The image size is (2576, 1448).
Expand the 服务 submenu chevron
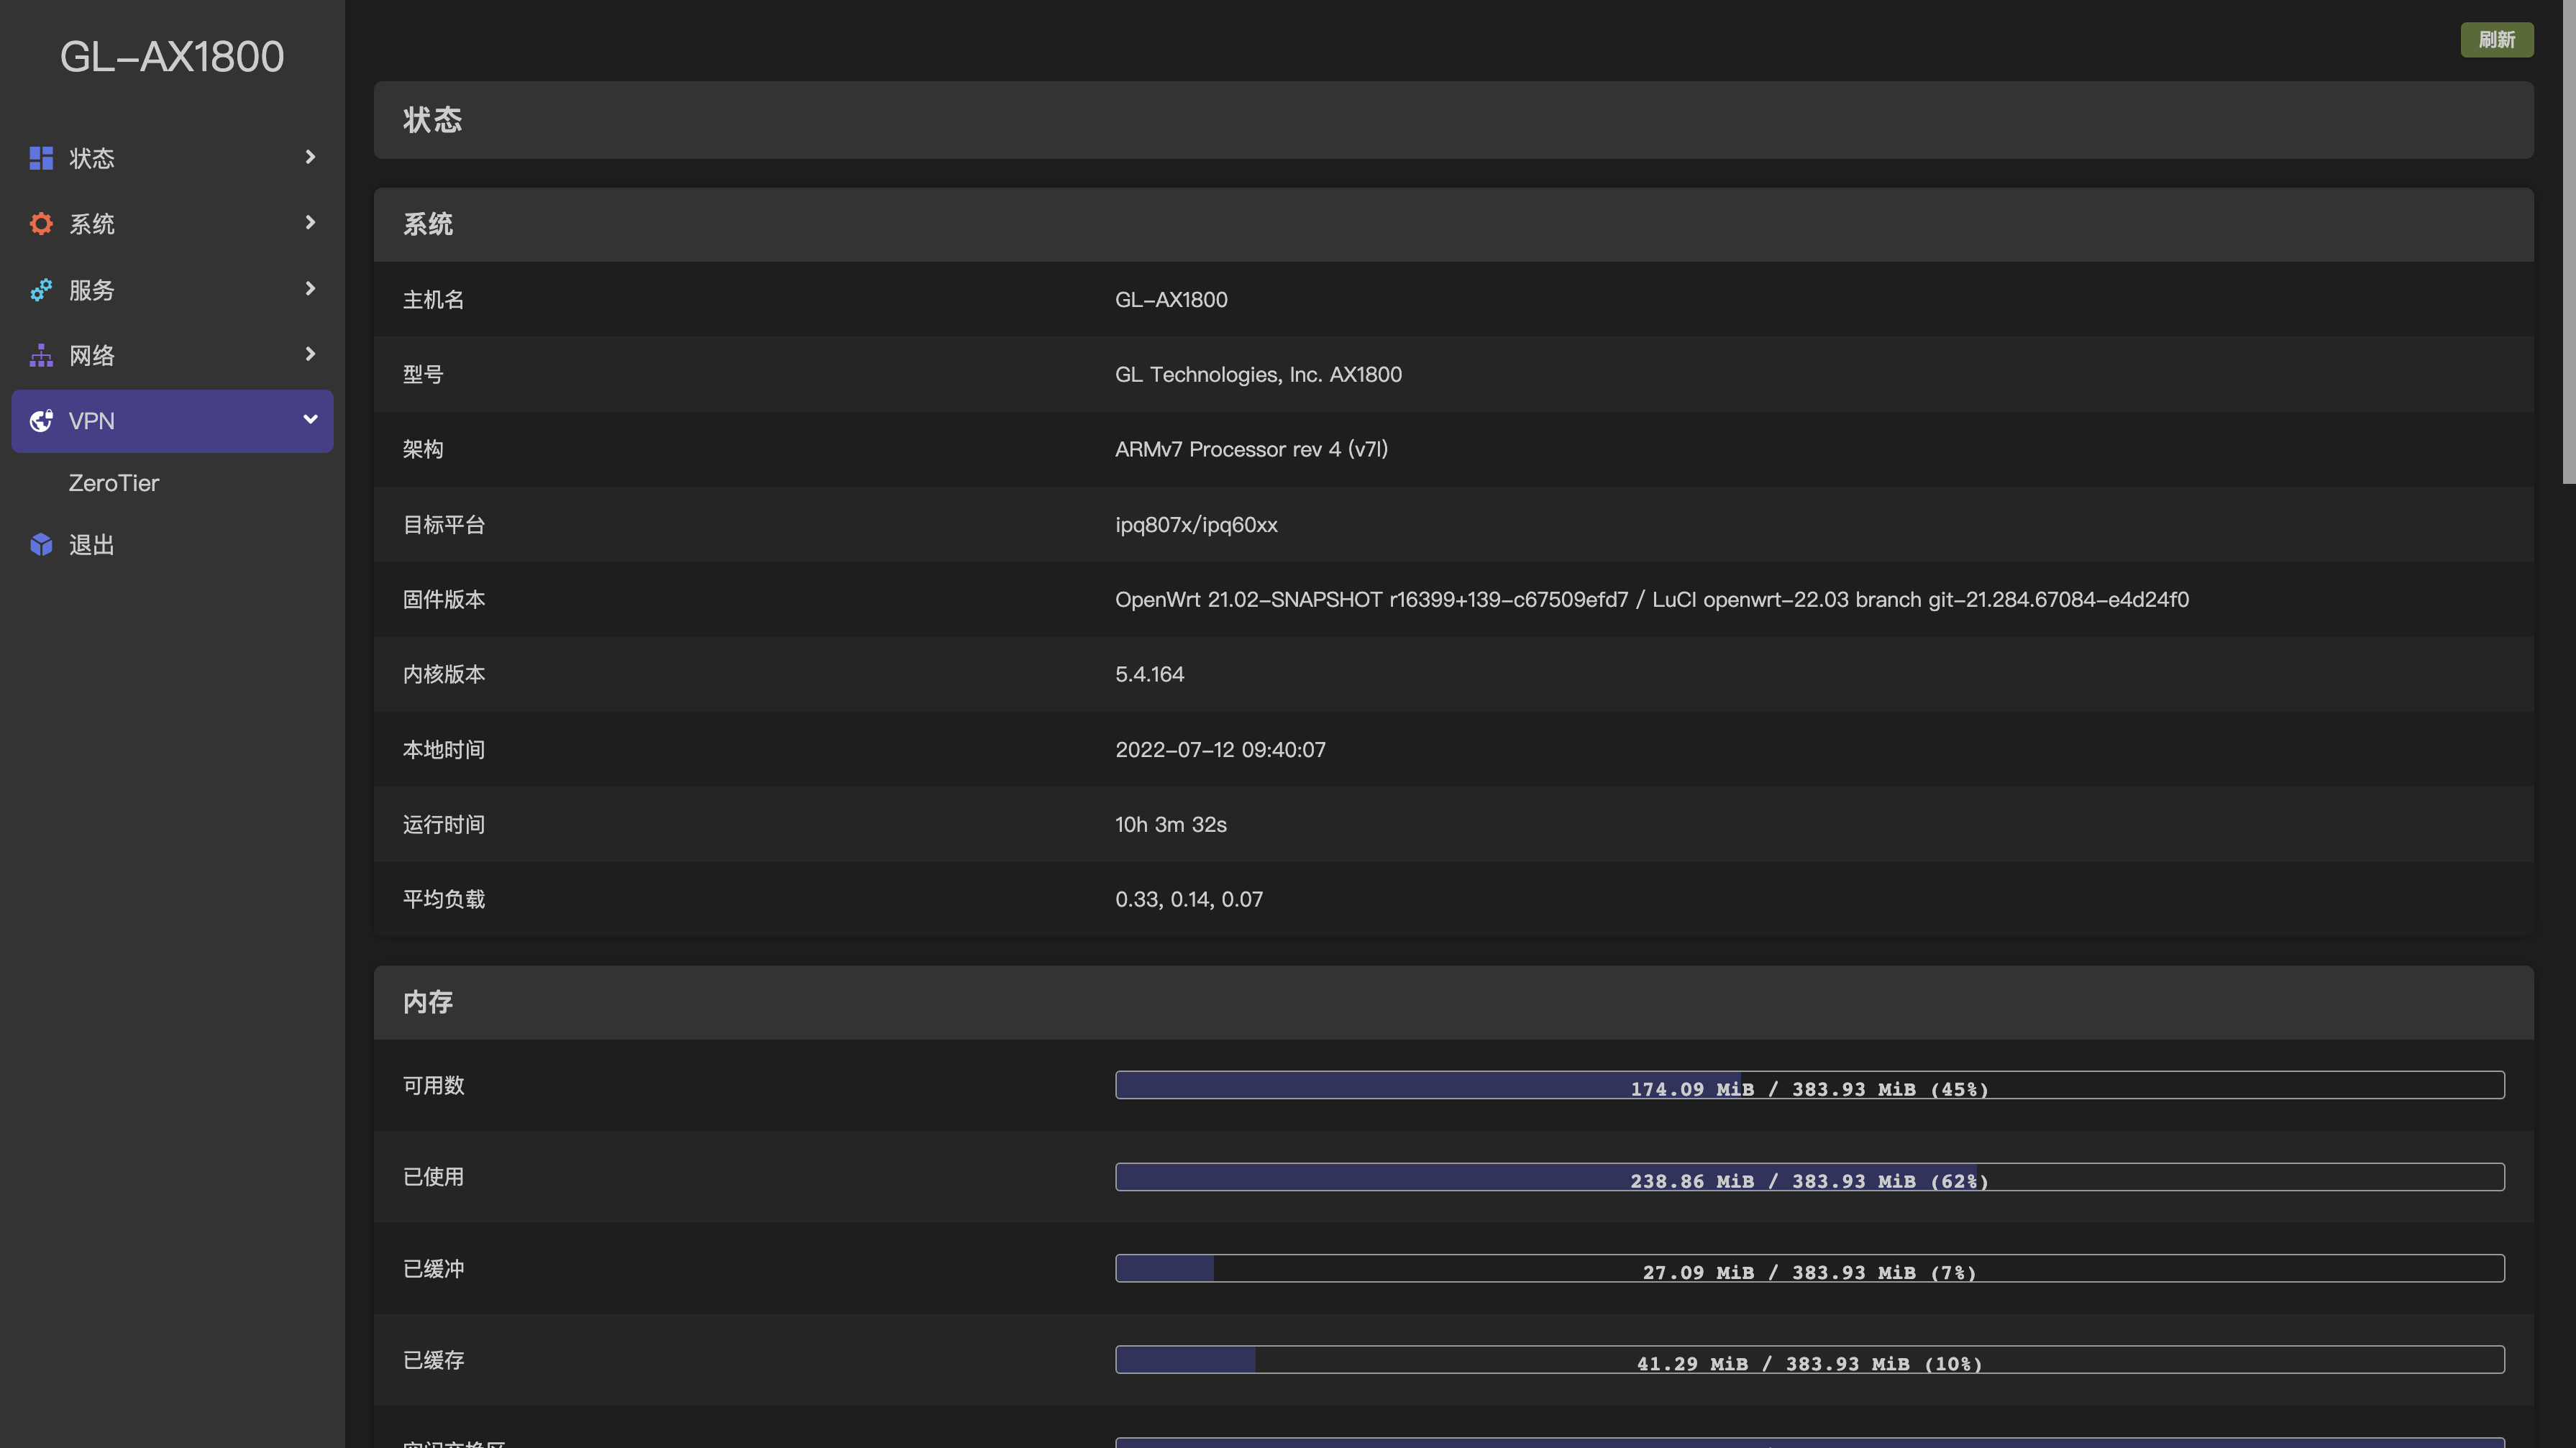[x=310, y=289]
